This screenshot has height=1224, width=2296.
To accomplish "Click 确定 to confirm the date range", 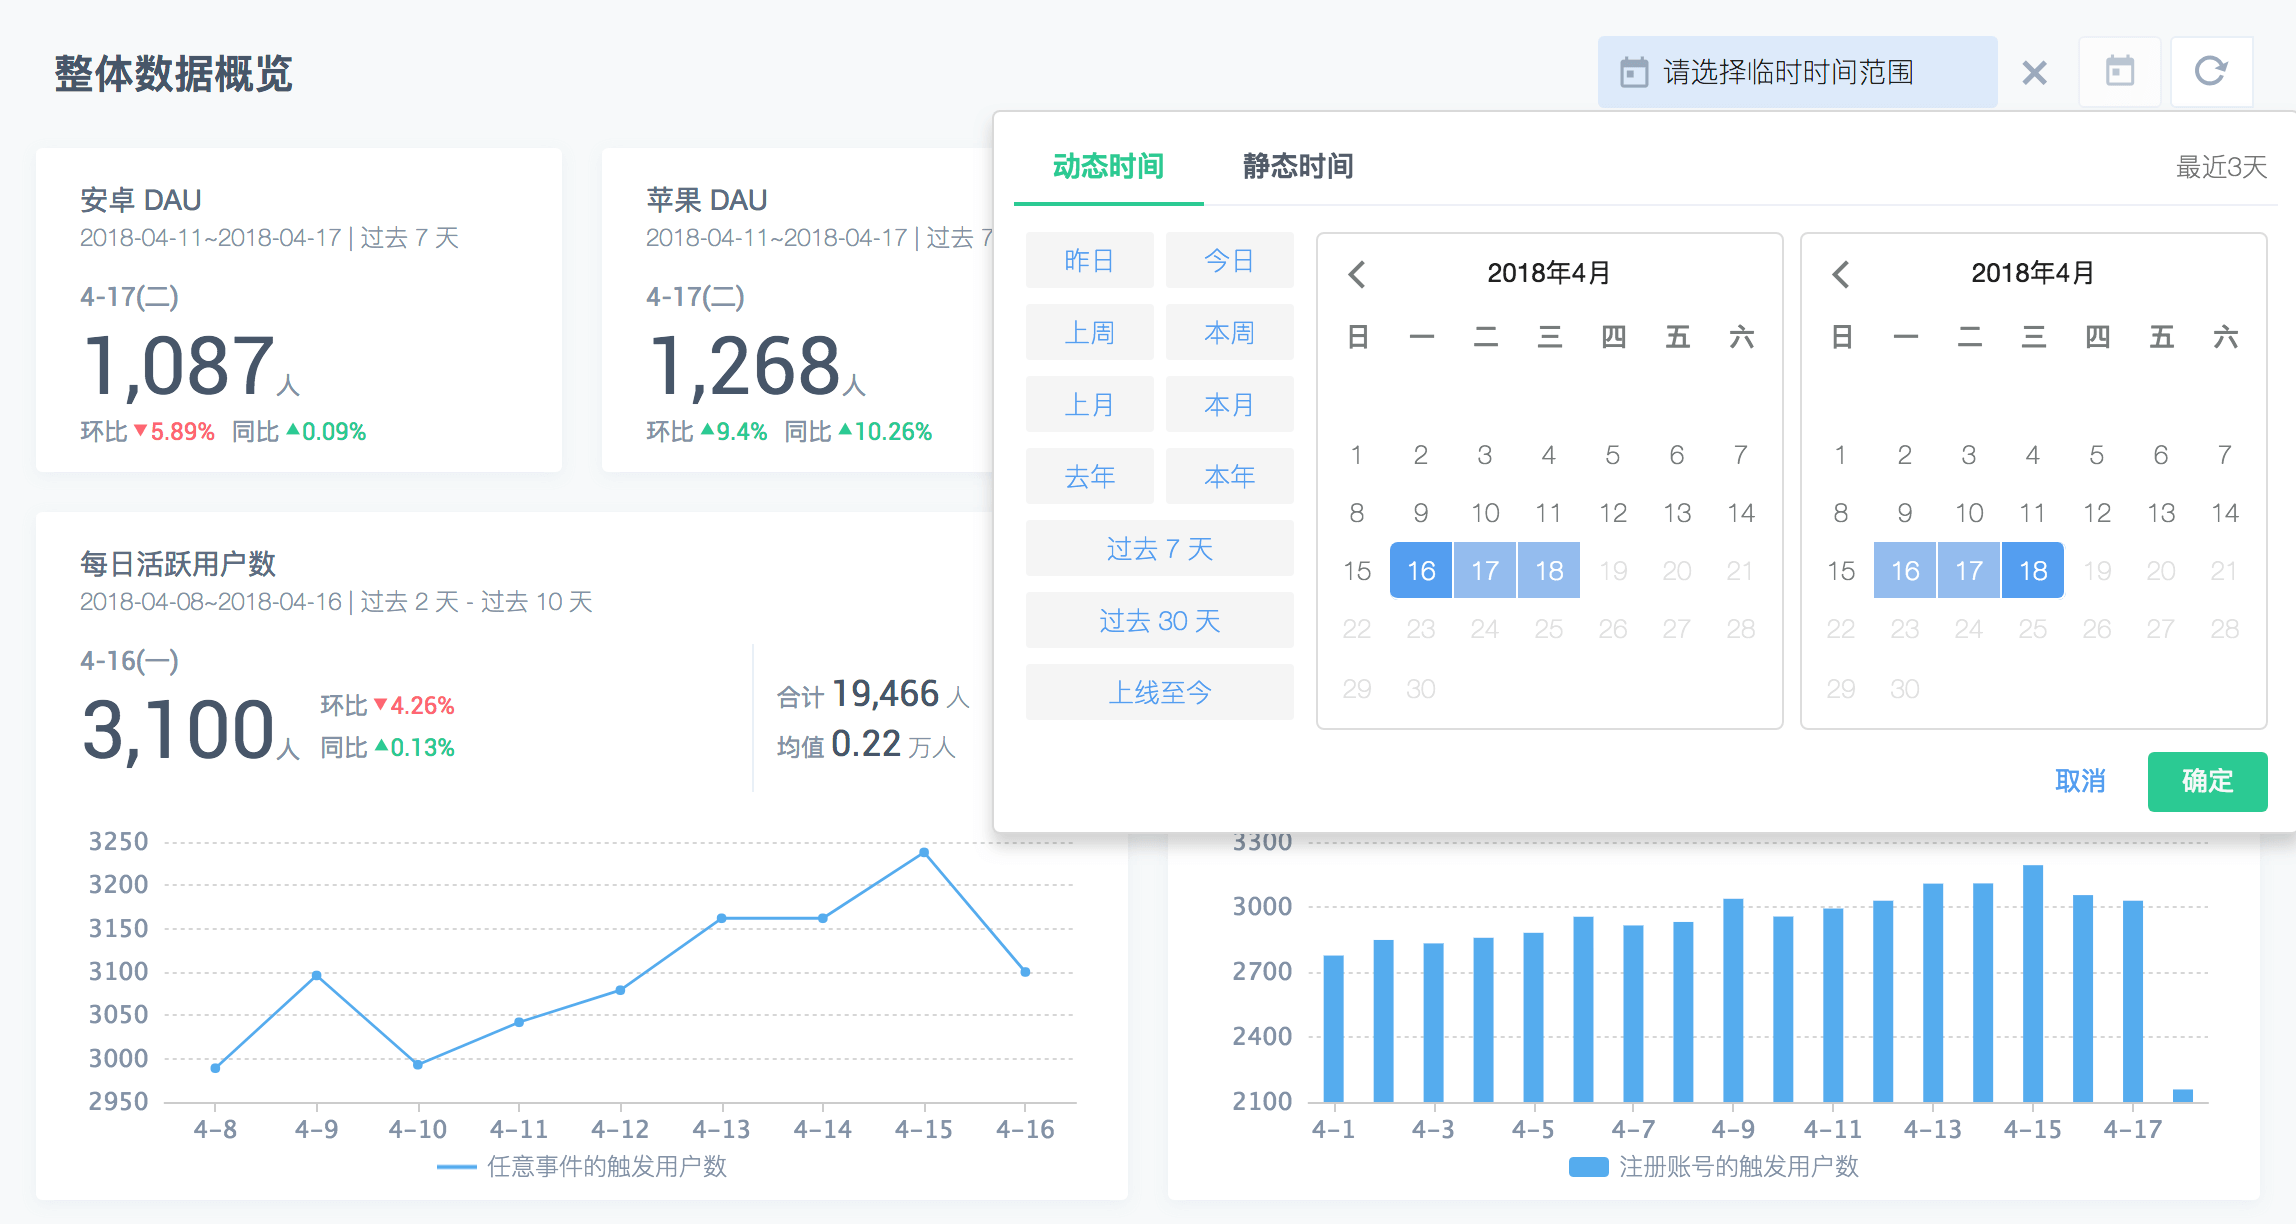I will point(2206,781).
